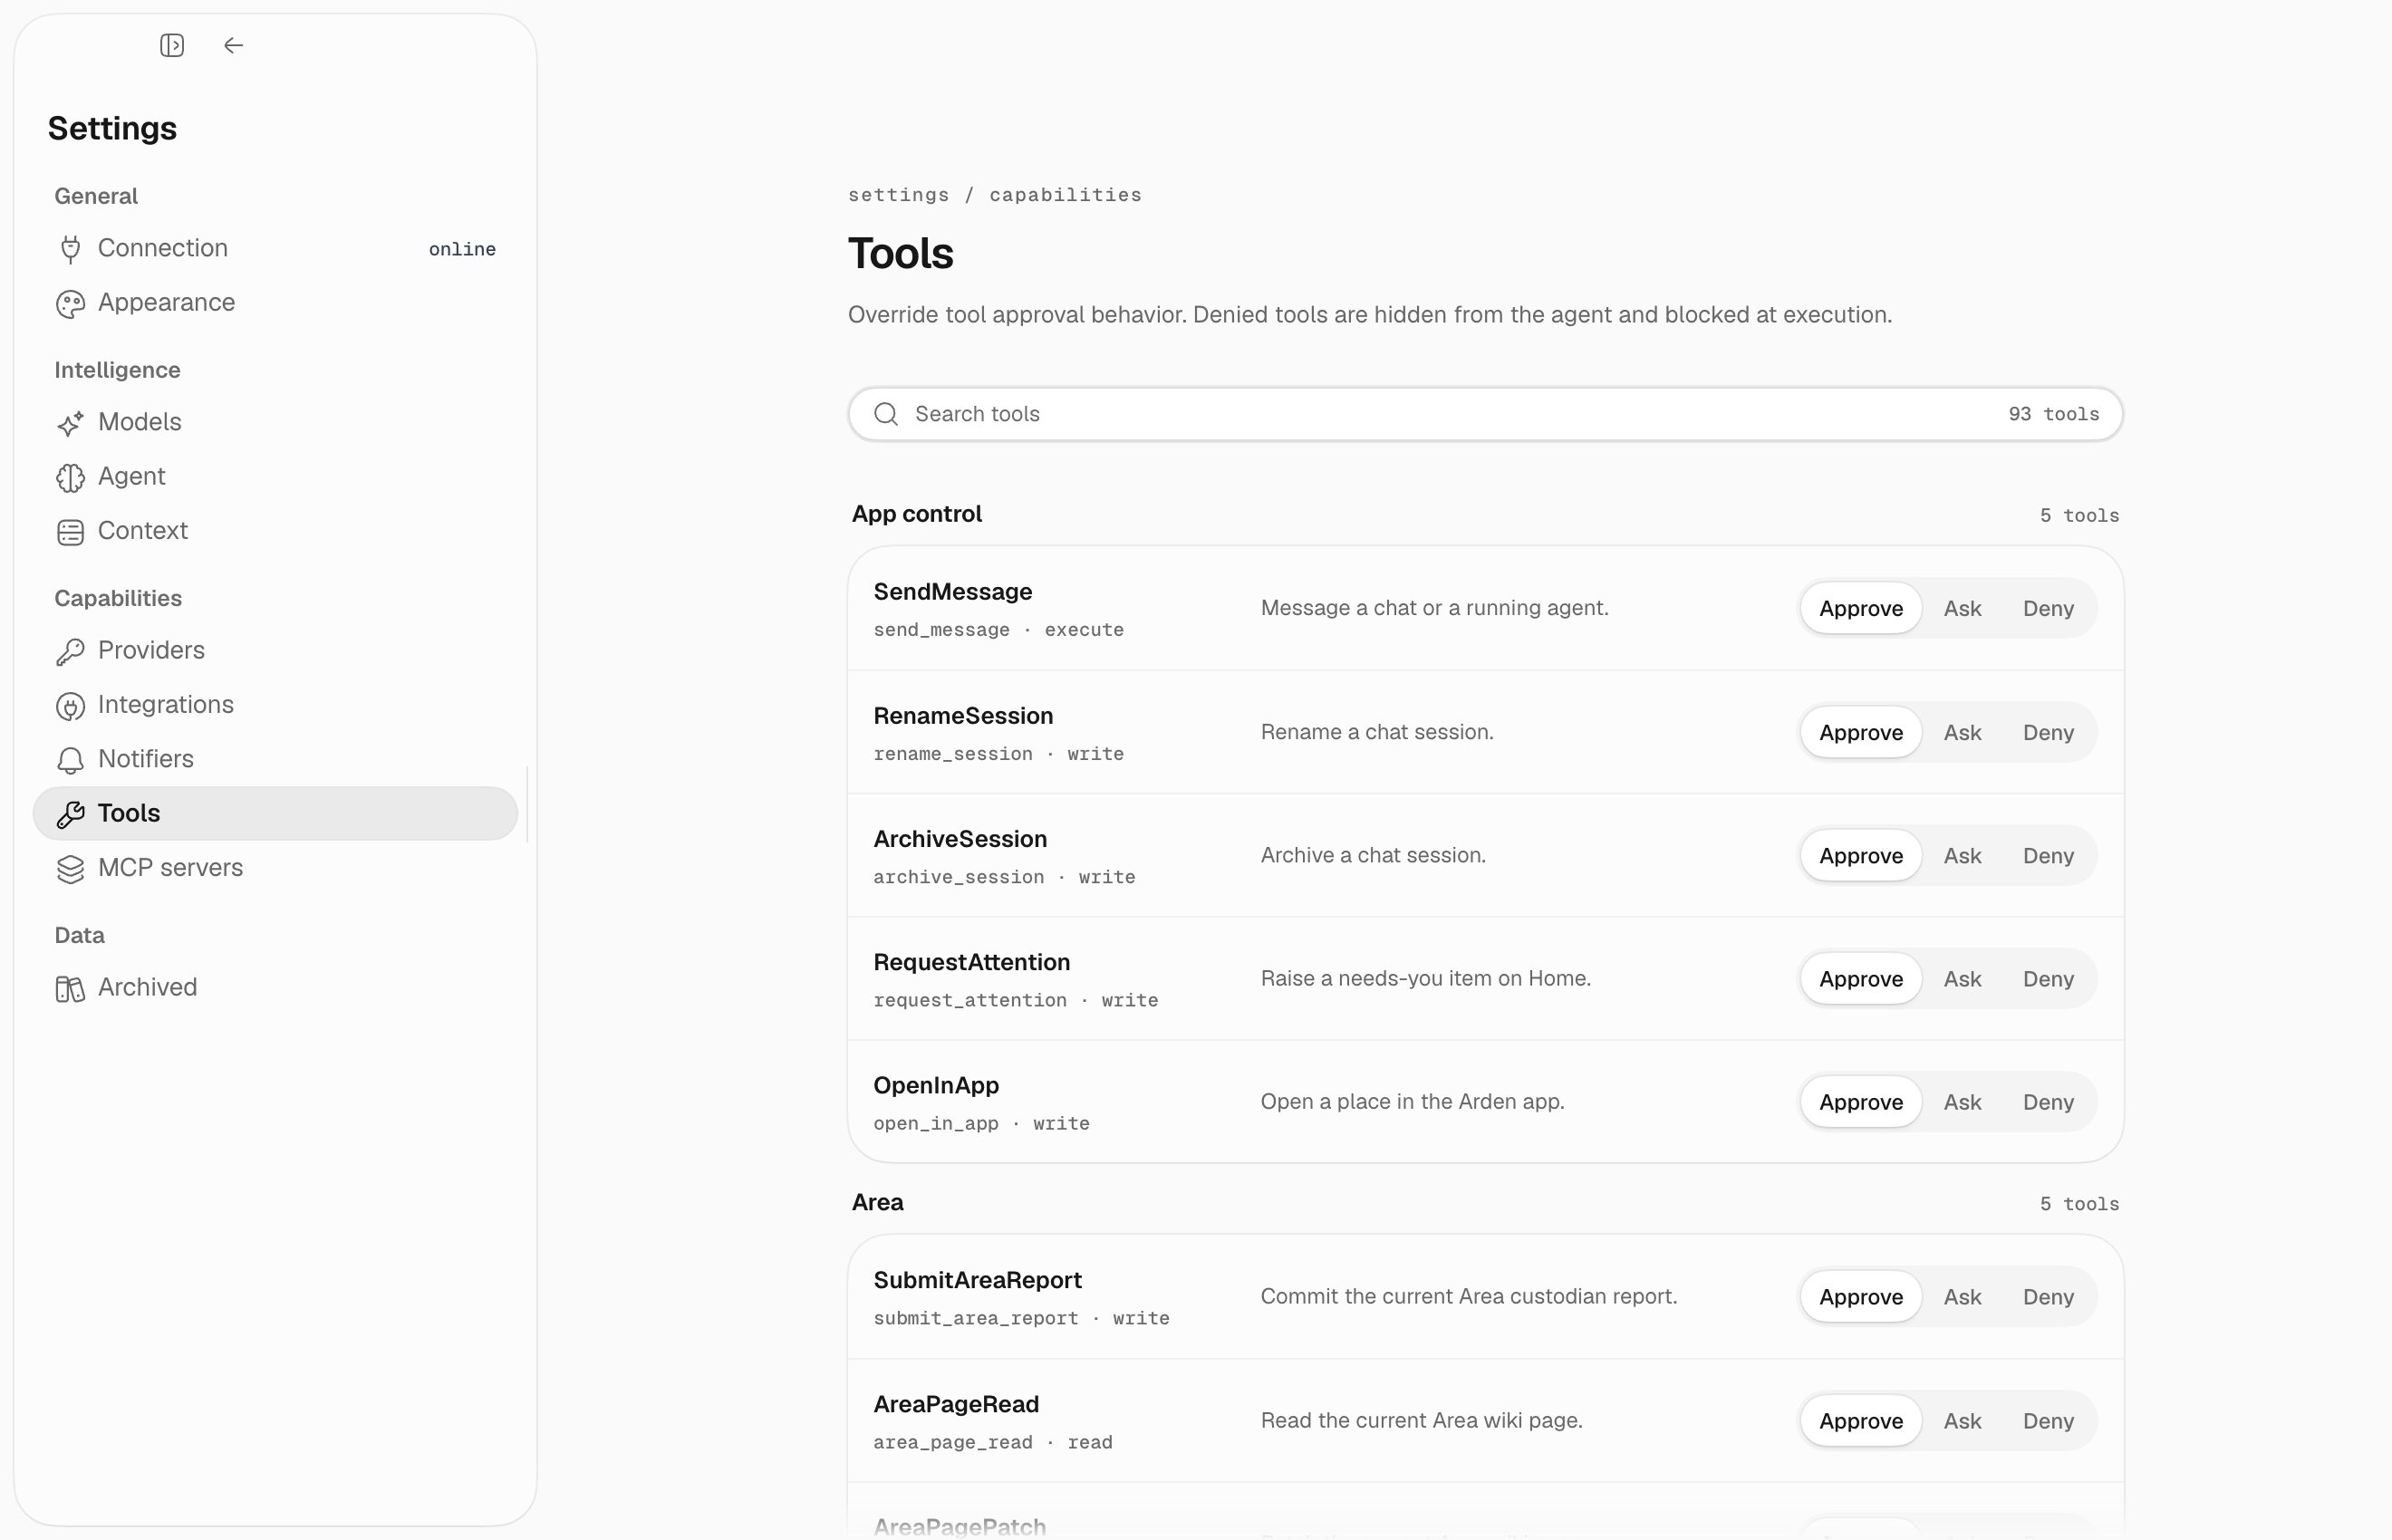Image resolution: width=2392 pixels, height=1540 pixels.
Task: Click the 'online' connection status
Action: point(462,249)
